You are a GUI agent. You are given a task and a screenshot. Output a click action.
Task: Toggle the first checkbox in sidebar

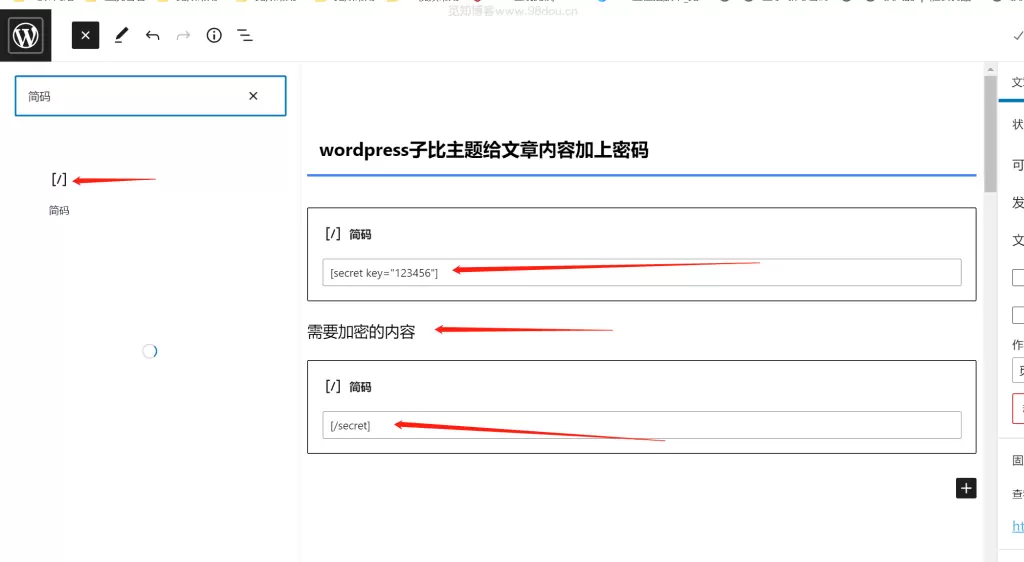(1017, 277)
